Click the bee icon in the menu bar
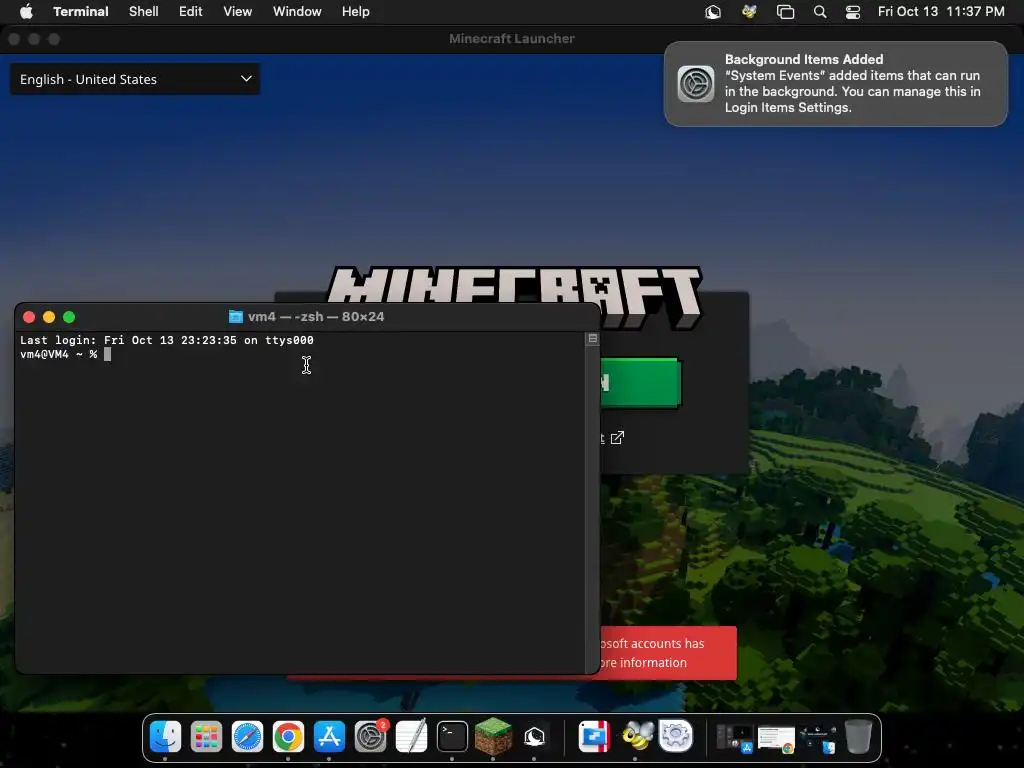The image size is (1024, 768). click(749, 12)
